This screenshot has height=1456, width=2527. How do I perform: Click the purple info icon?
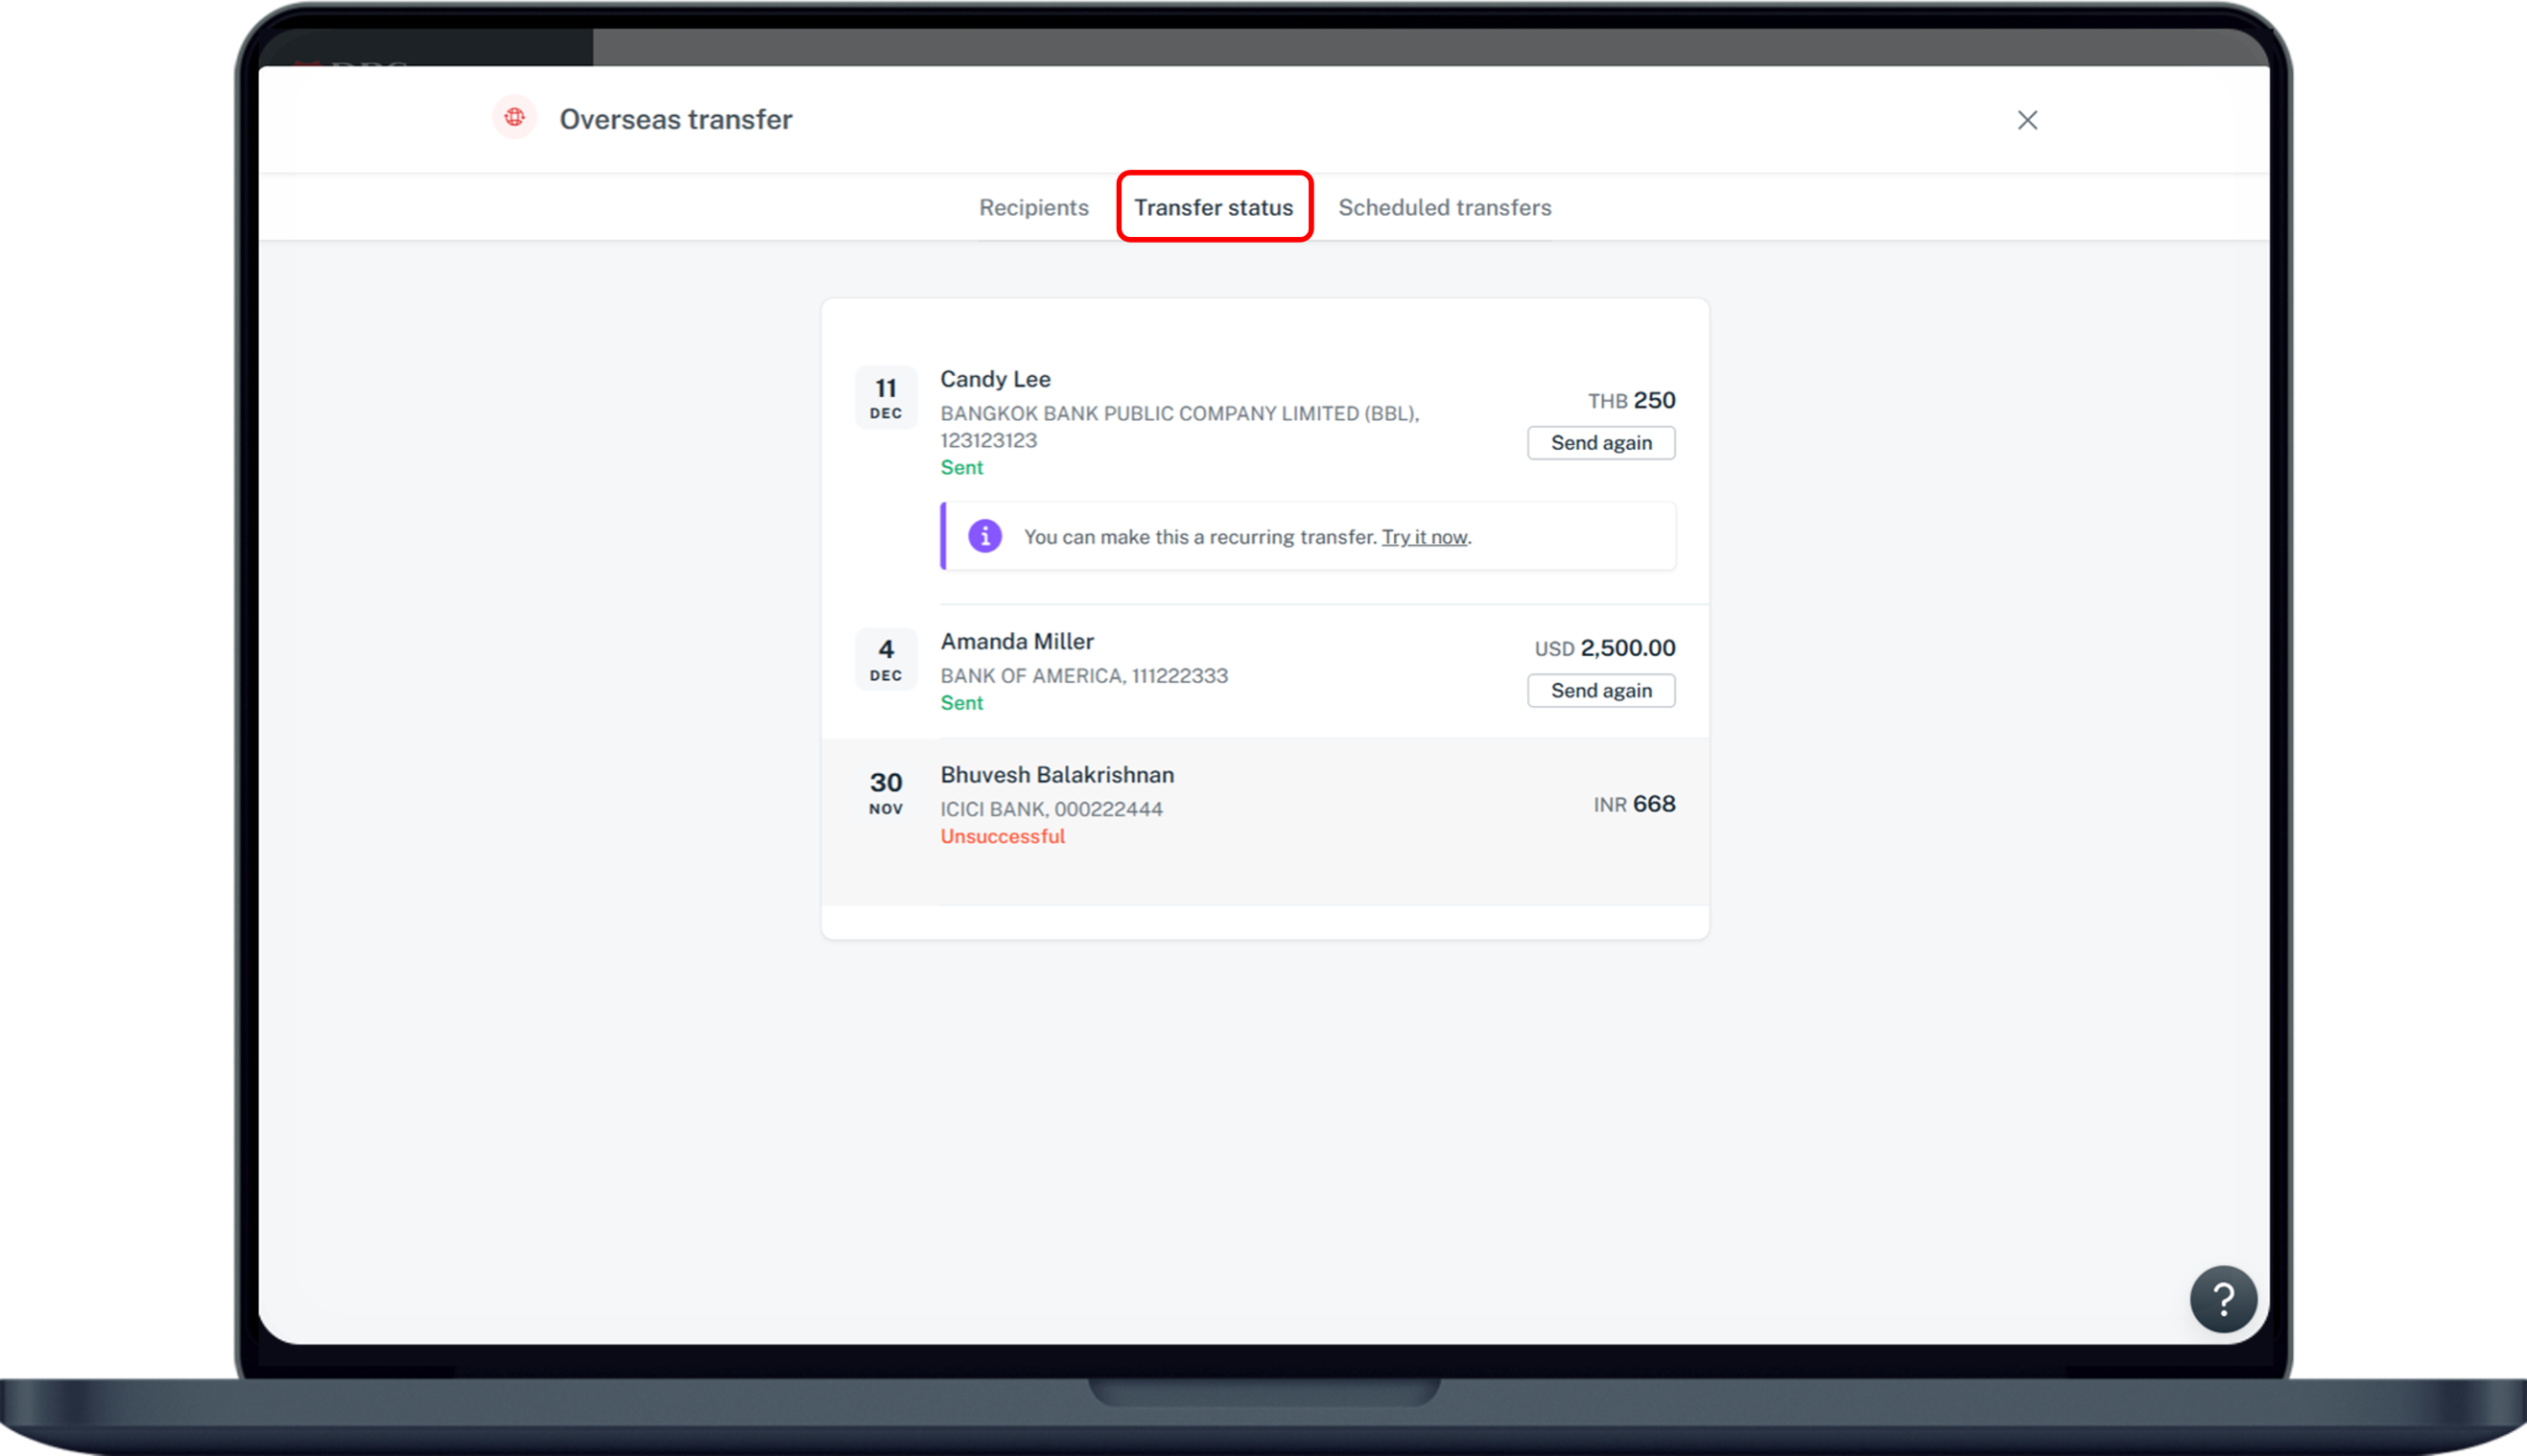[984, 536]
